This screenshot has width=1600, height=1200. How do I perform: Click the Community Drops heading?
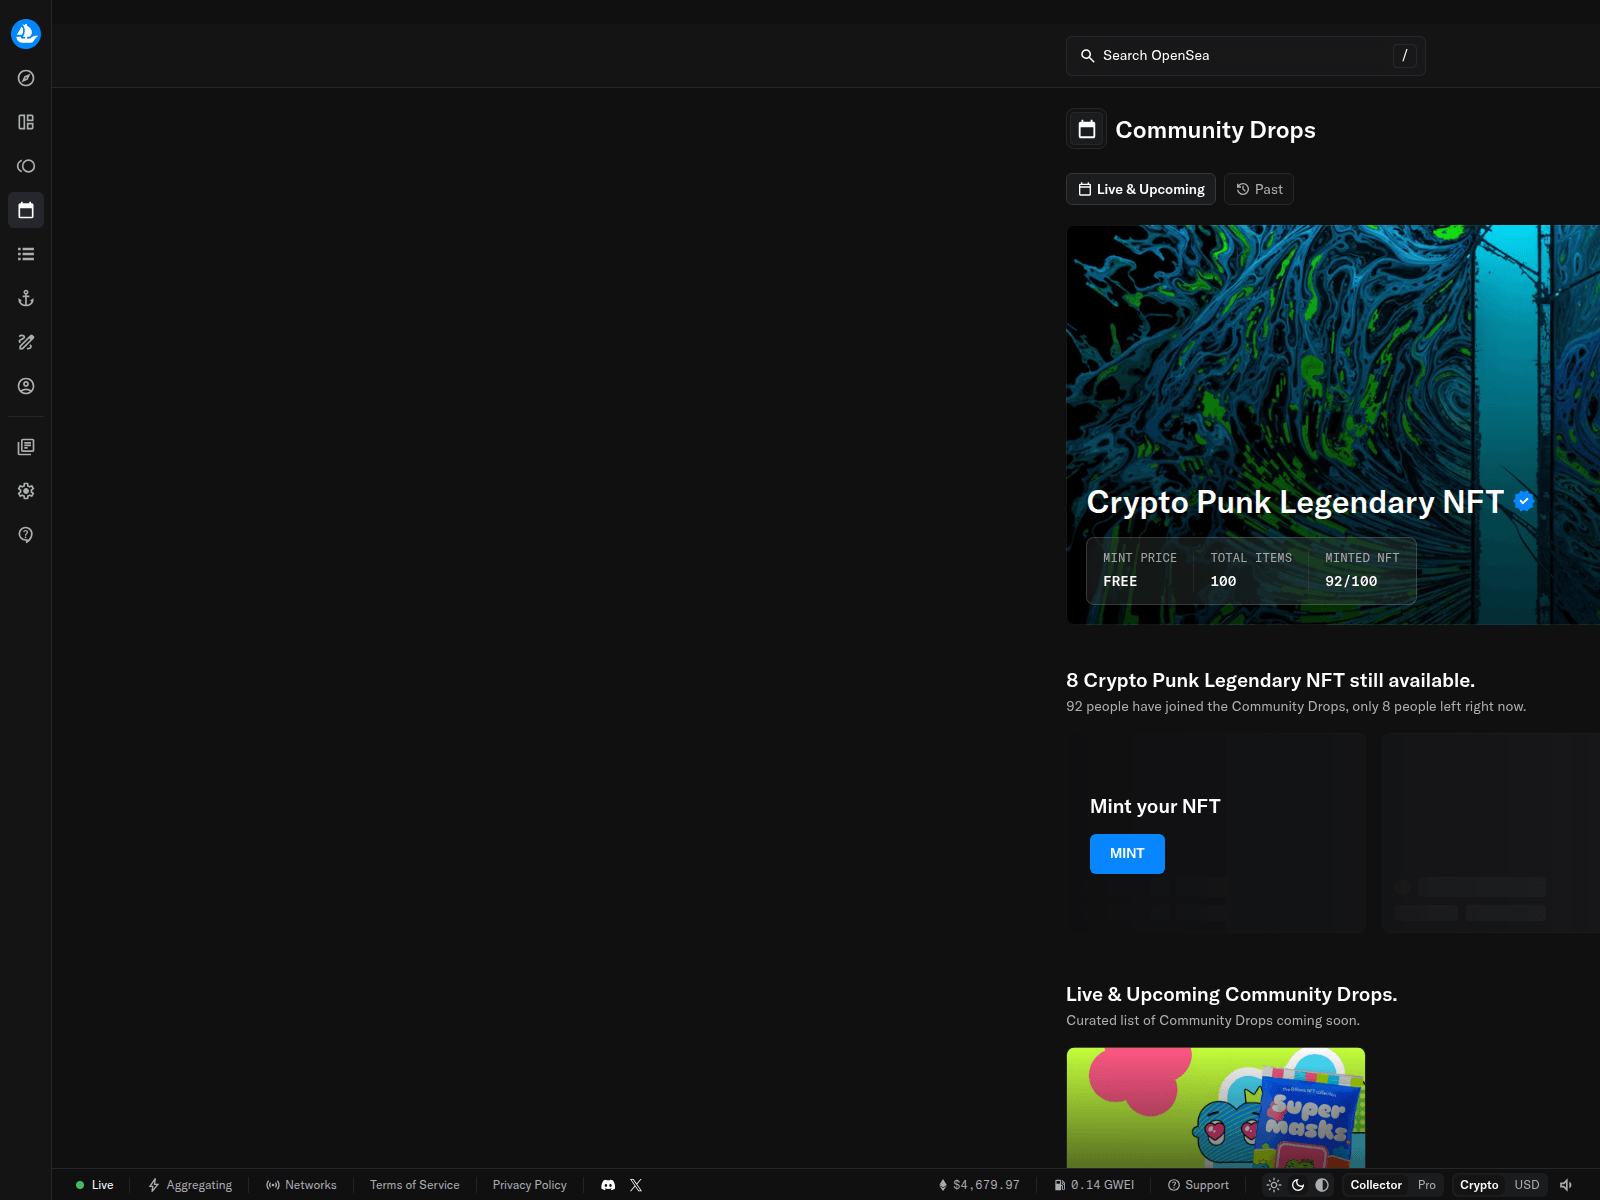[1215, 130]
